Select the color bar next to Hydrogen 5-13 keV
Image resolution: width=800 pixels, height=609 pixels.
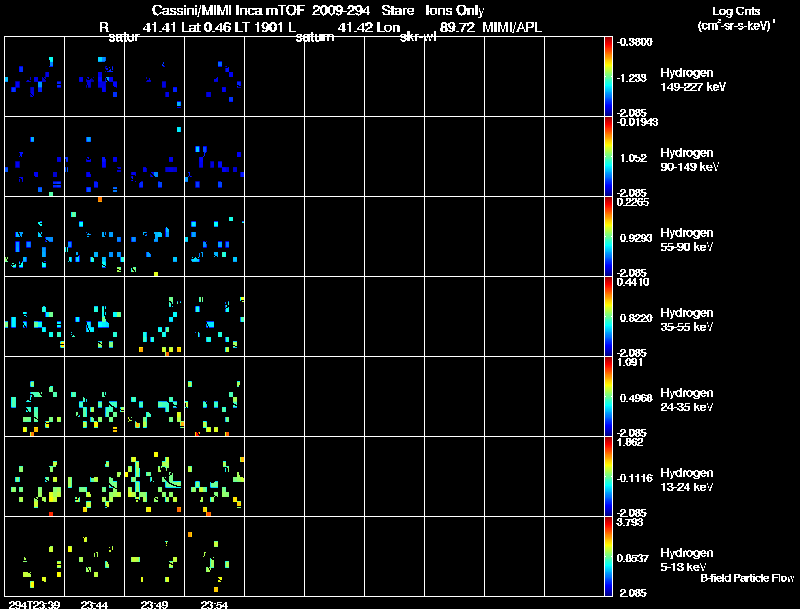point(608,556)
